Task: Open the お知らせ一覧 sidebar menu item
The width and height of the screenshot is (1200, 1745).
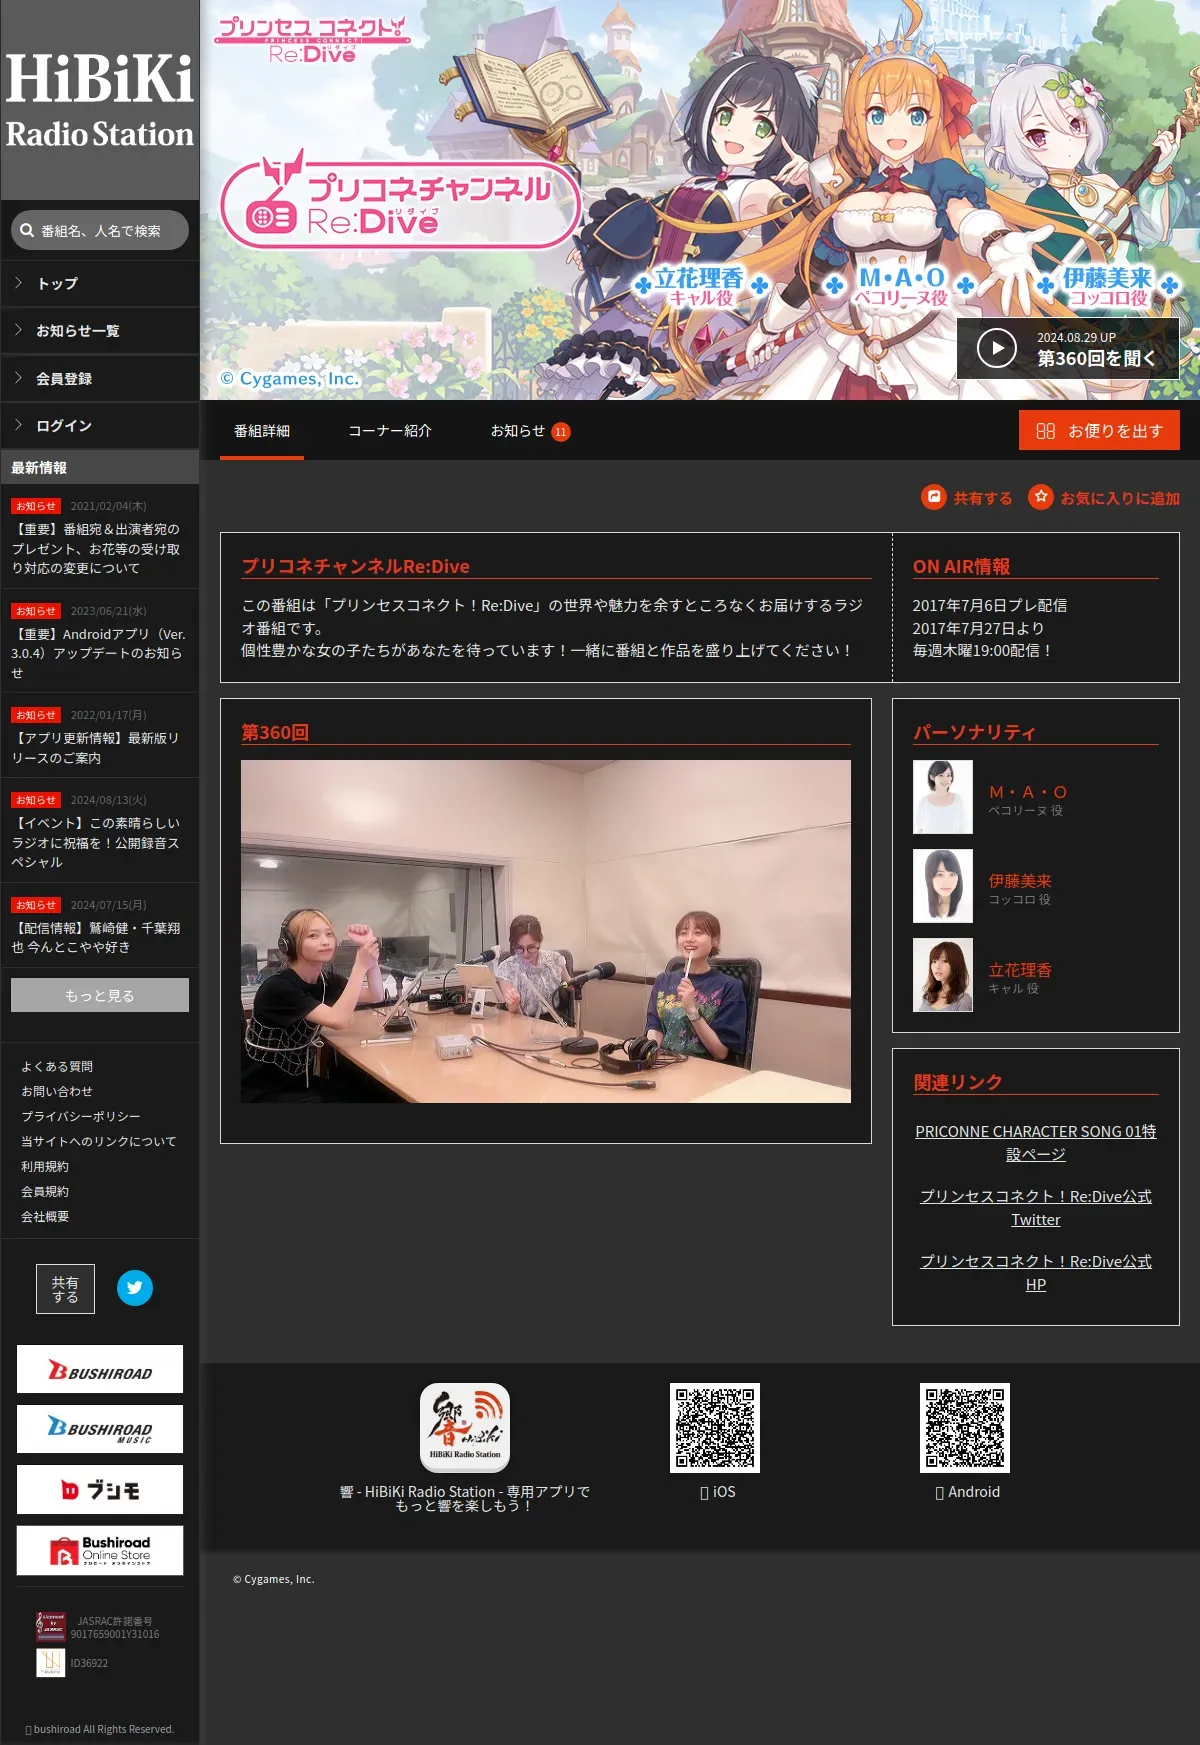Action: (100, 331)
